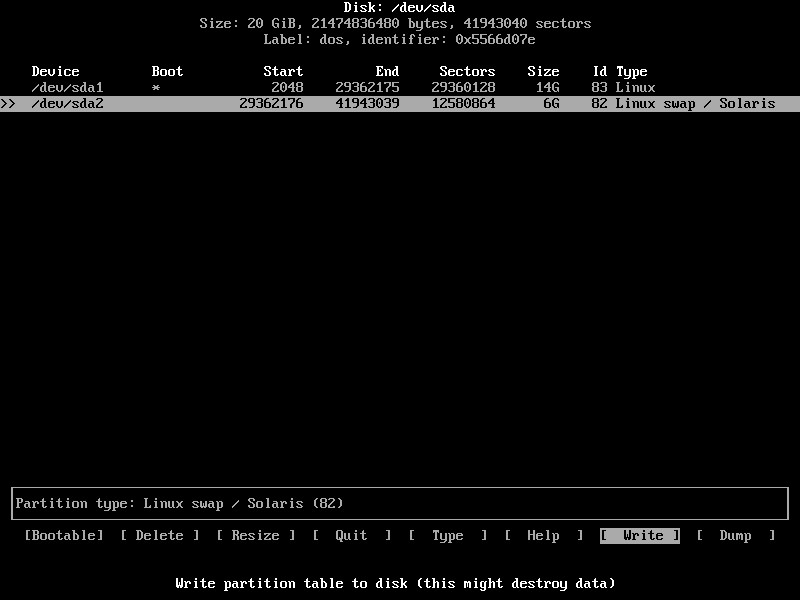Click the Id Type column header
The height and width of the screenshot is (600, 800).
coord(620,72)
